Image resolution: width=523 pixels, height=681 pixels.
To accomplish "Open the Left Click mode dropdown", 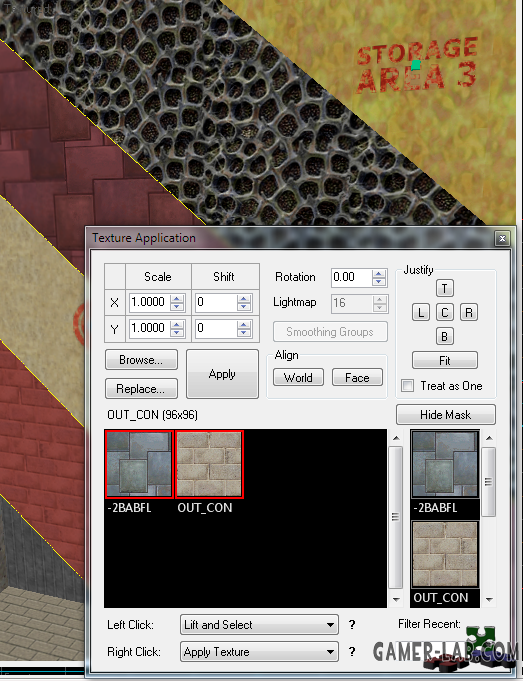I will (x=259, y=625).
